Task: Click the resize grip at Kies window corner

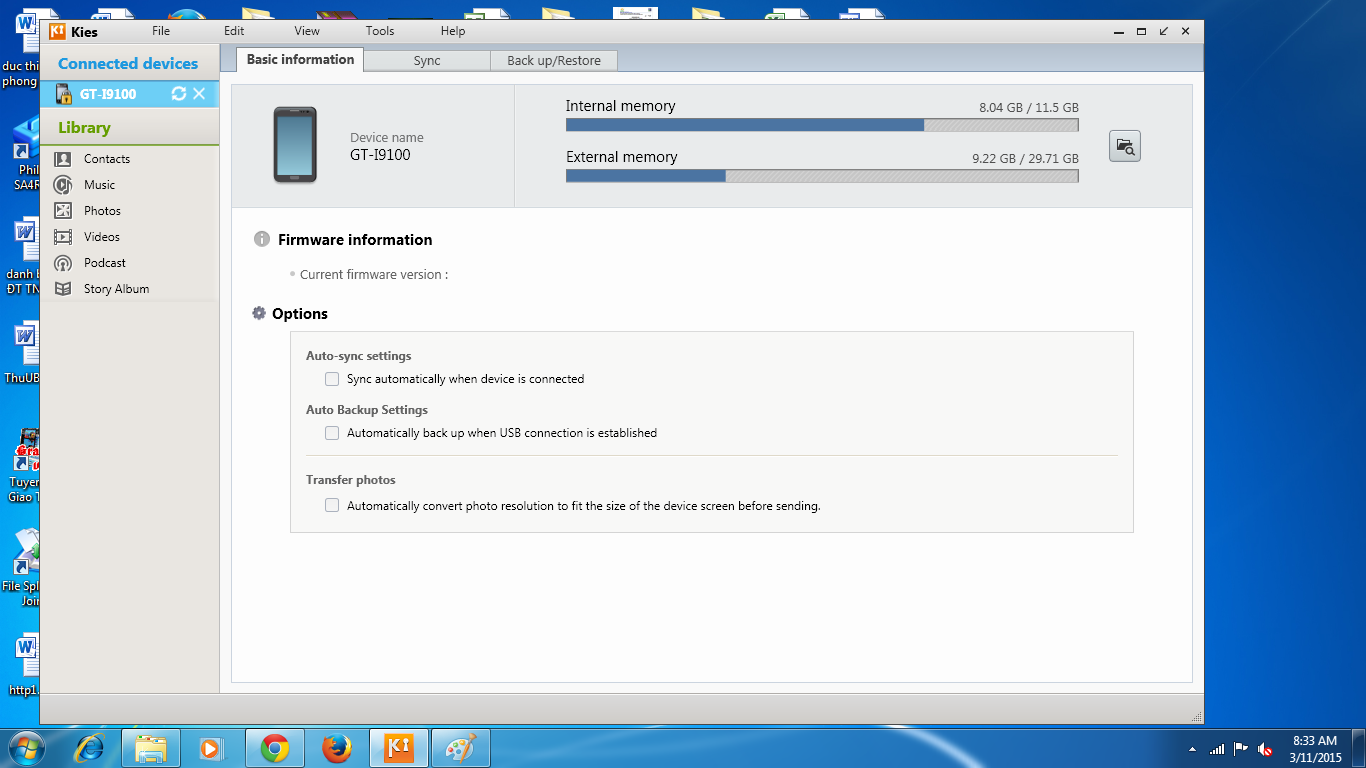Action: (1196, 717)
